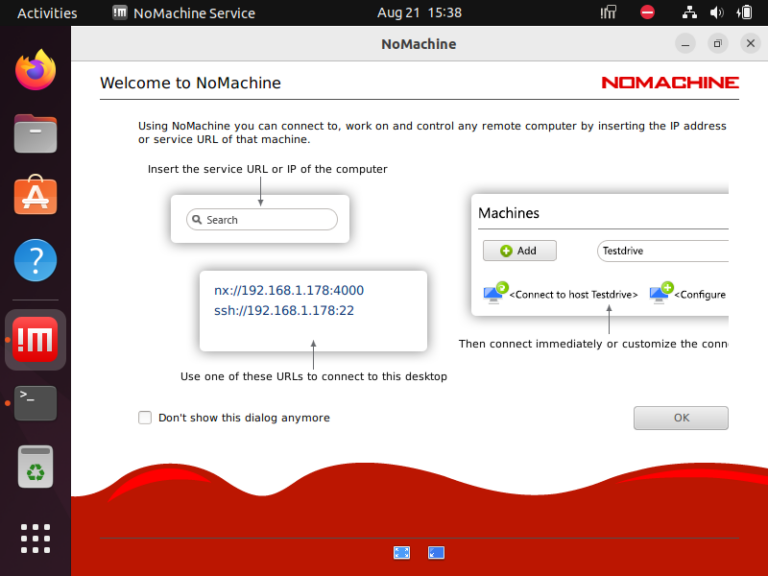Click the Search field in illustration
This screenshot has height=576, width=768.
click(262, 219)
